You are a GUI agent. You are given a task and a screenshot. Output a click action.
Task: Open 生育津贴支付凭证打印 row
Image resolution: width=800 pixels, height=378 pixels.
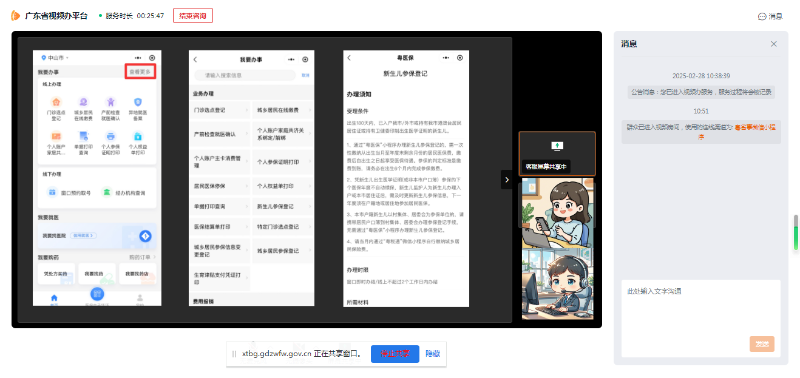(x=219, y=279)
